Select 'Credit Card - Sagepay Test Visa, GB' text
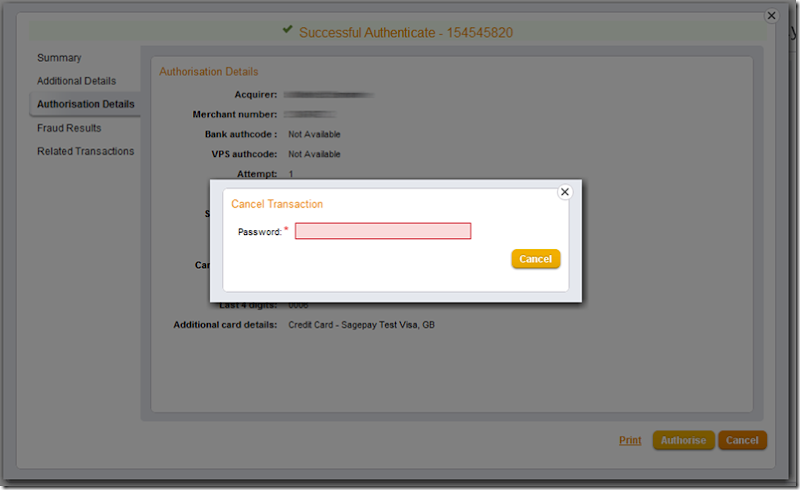Viewport: 800px width, 490px height. coord(361,325)
